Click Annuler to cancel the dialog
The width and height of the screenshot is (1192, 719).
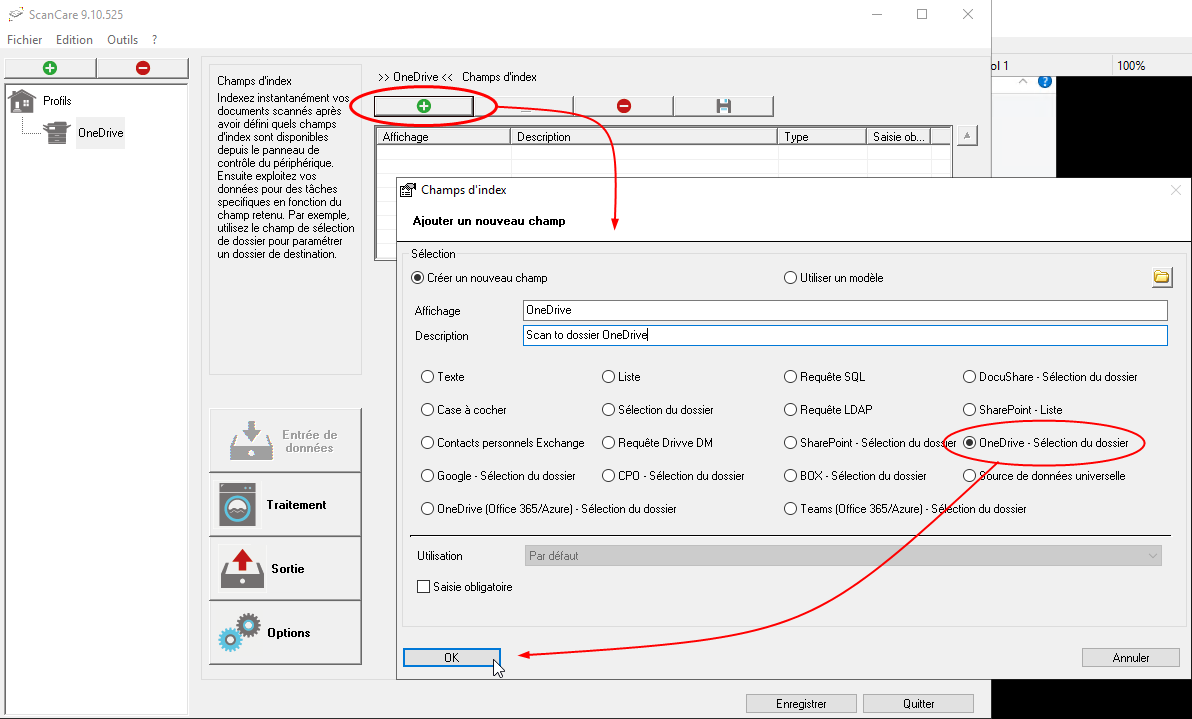(1130, 657)
